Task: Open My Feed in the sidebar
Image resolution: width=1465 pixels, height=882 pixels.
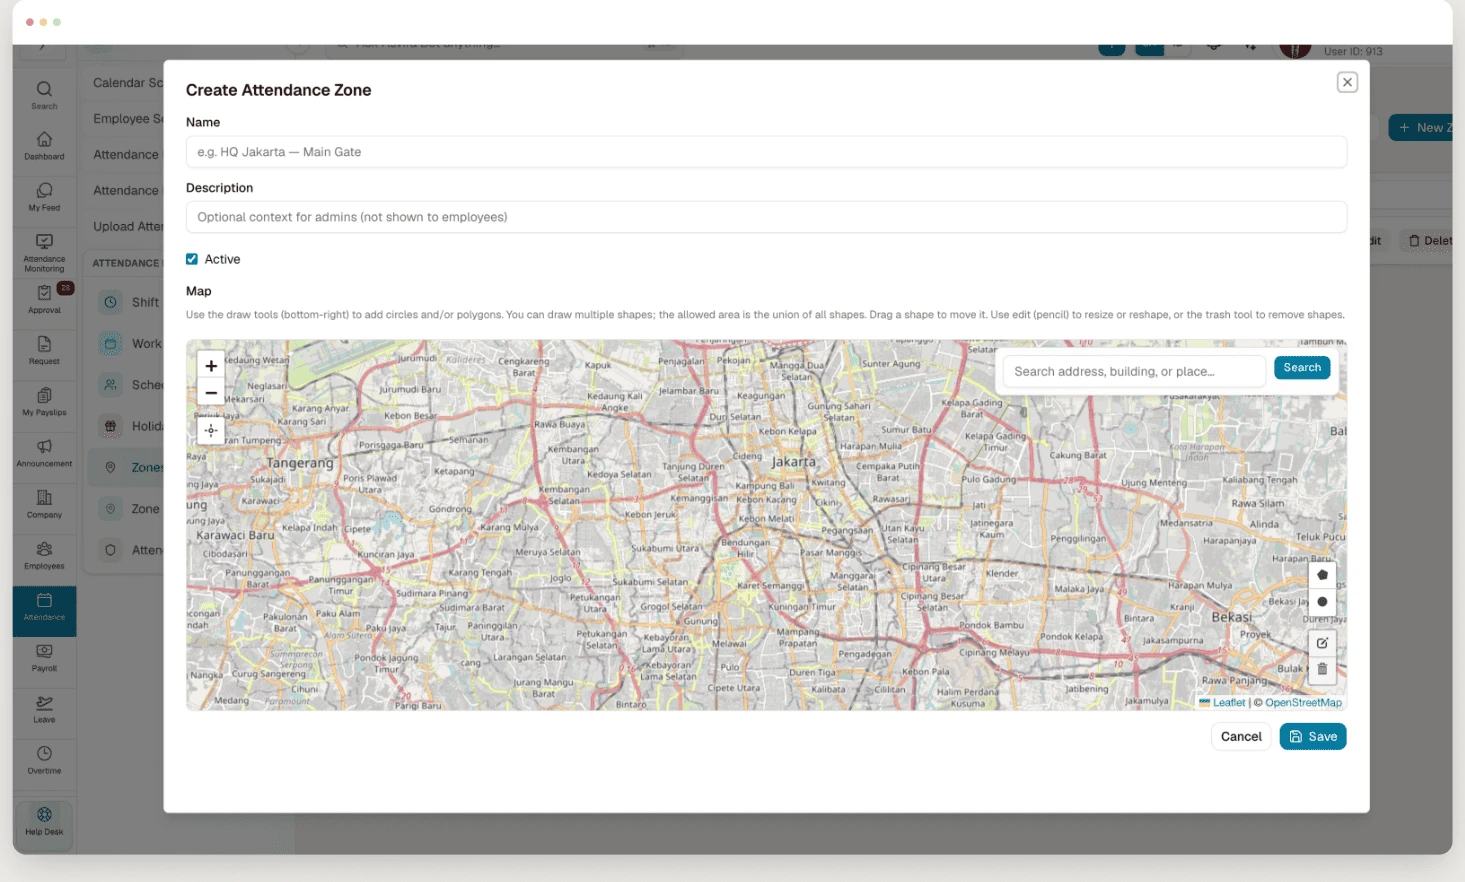Action: point(44,197)
